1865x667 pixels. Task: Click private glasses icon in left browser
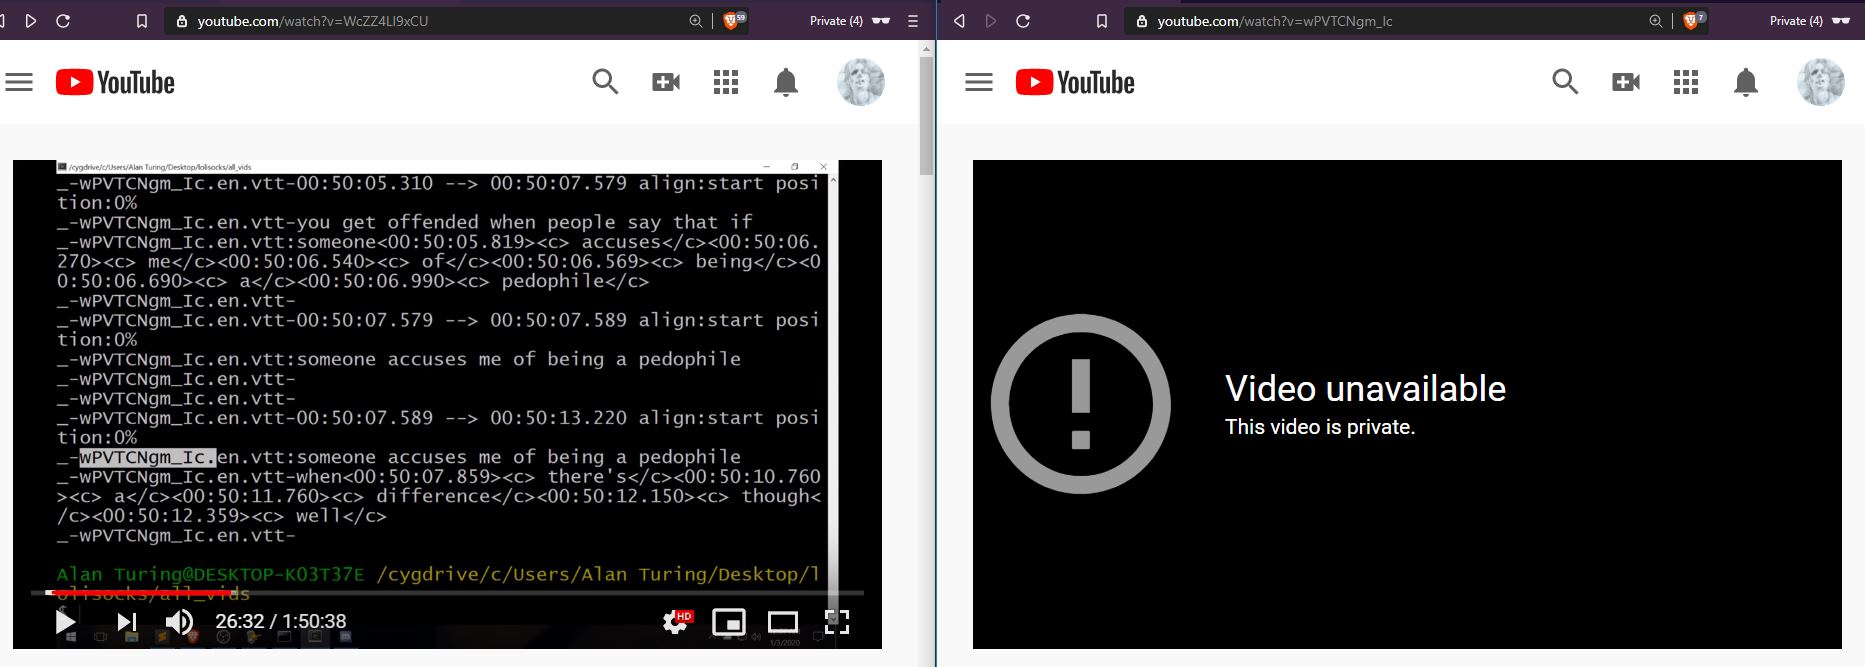point(881,21)
